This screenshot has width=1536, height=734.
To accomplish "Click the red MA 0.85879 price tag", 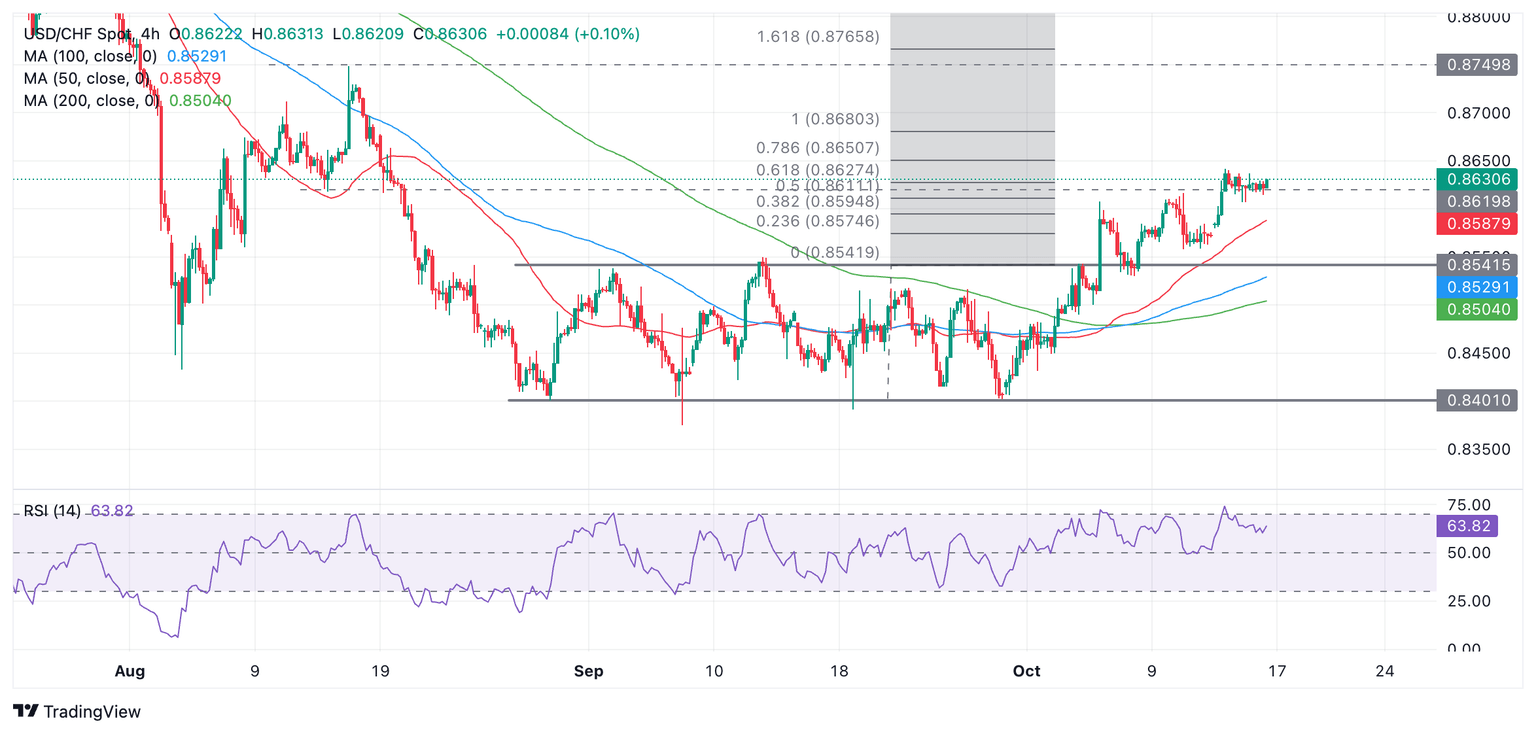I will [1477, 222].
